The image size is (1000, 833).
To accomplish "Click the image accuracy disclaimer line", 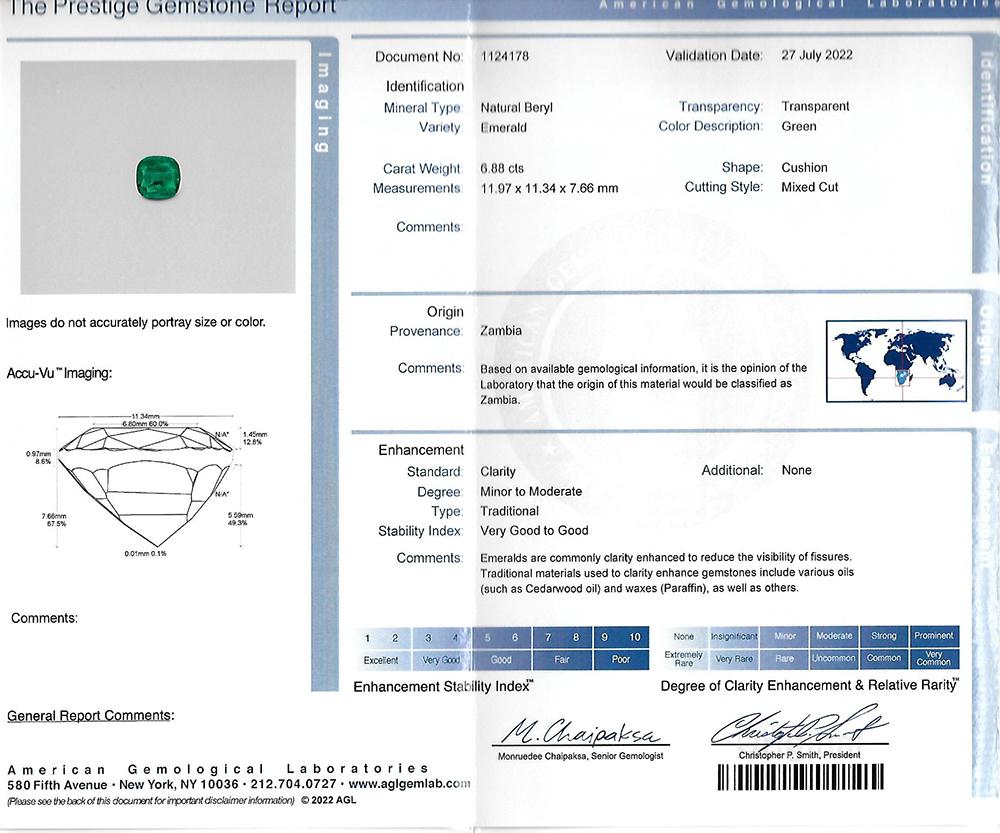I will tap(135, 322).
